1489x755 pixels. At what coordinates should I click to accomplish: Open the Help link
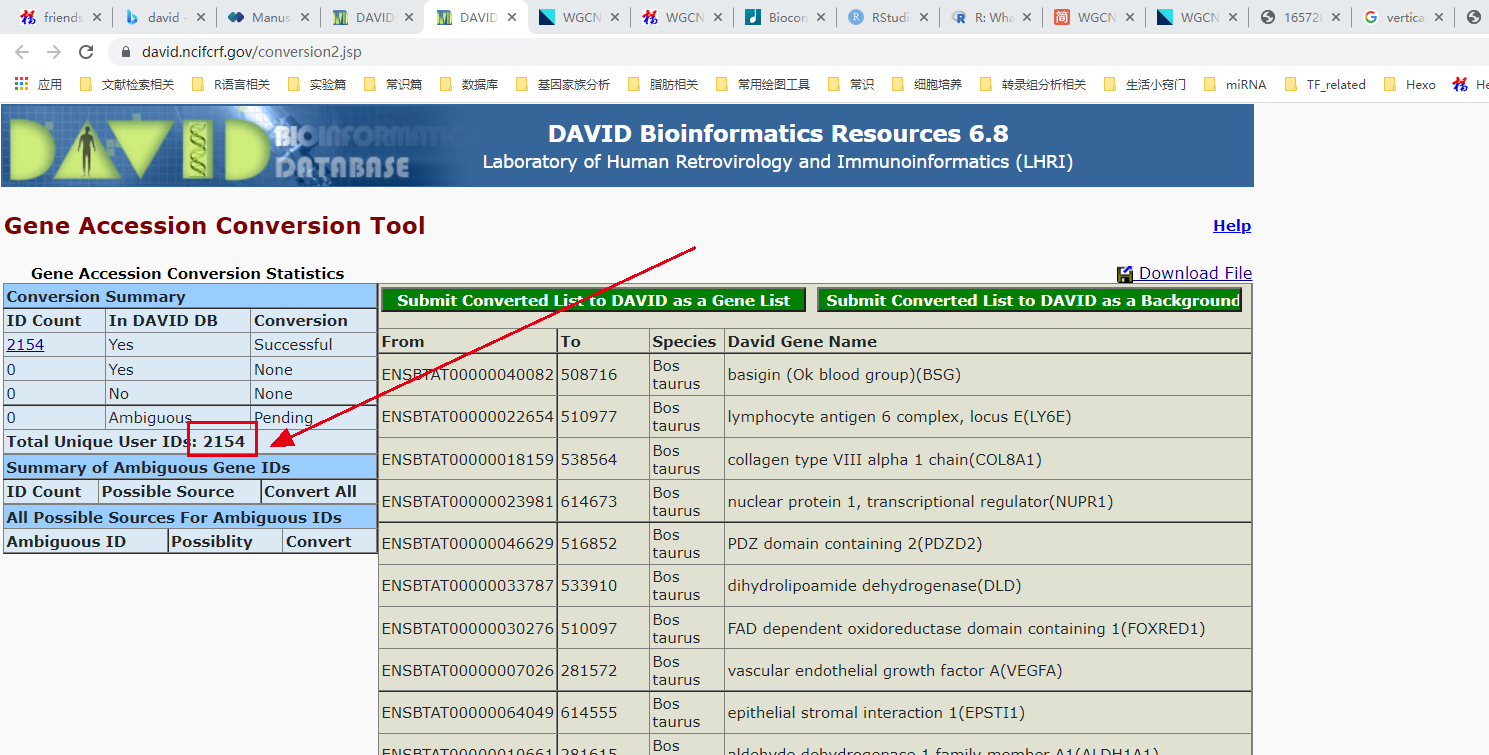(1232, 226)
